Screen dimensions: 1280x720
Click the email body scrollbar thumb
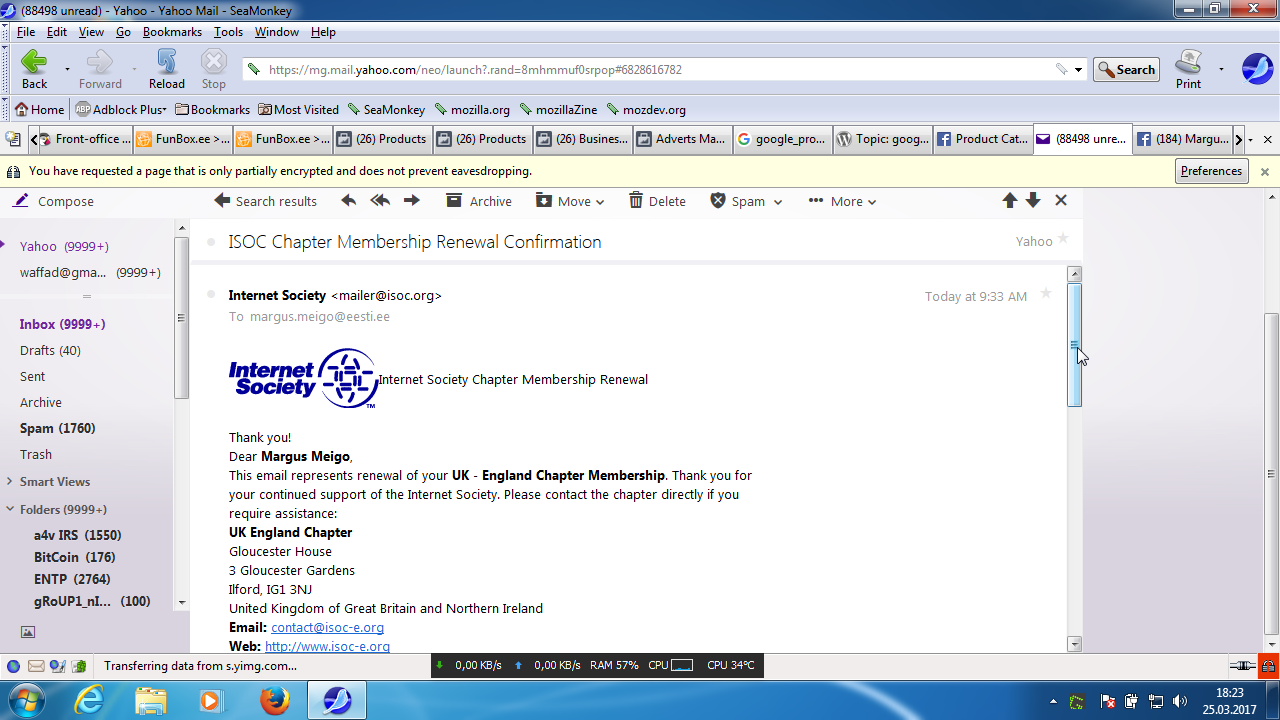click(x=1075, y=345)
